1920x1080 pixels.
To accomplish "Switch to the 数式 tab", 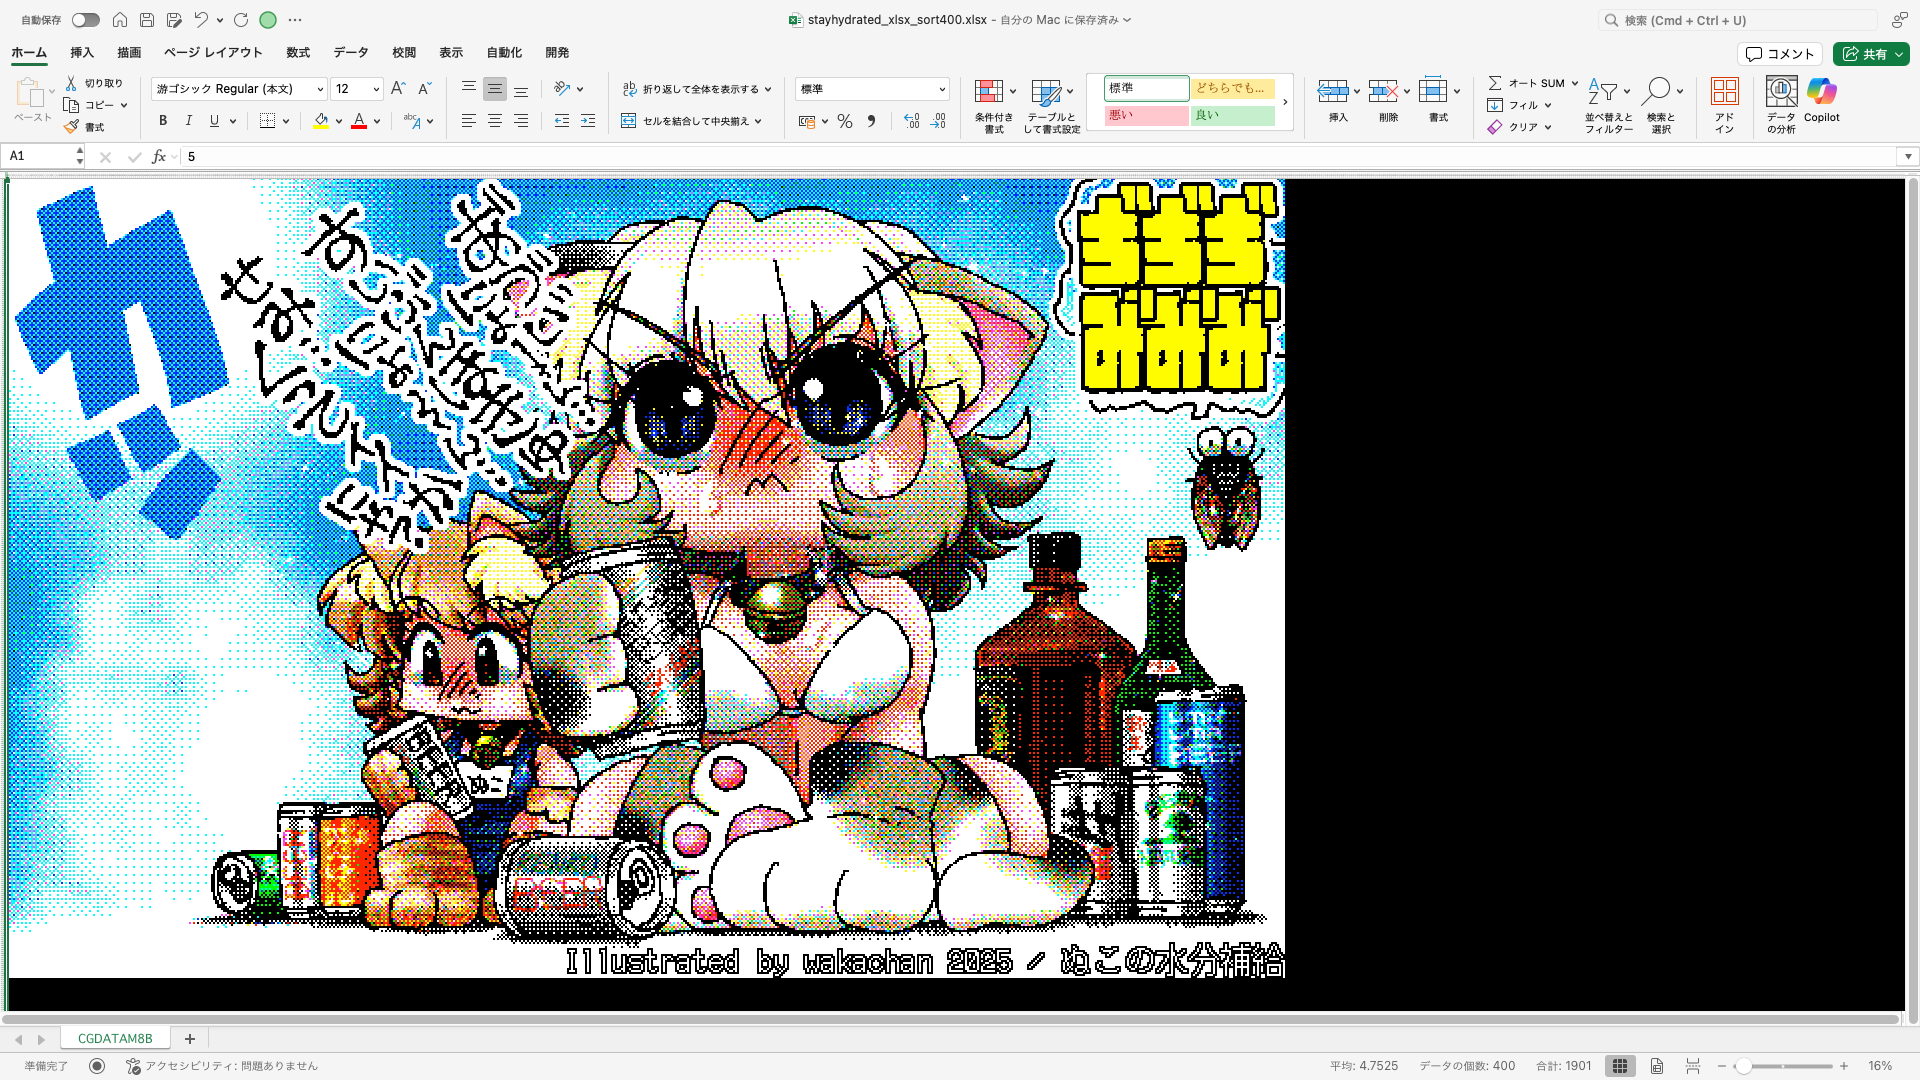I will click(298, 53).
